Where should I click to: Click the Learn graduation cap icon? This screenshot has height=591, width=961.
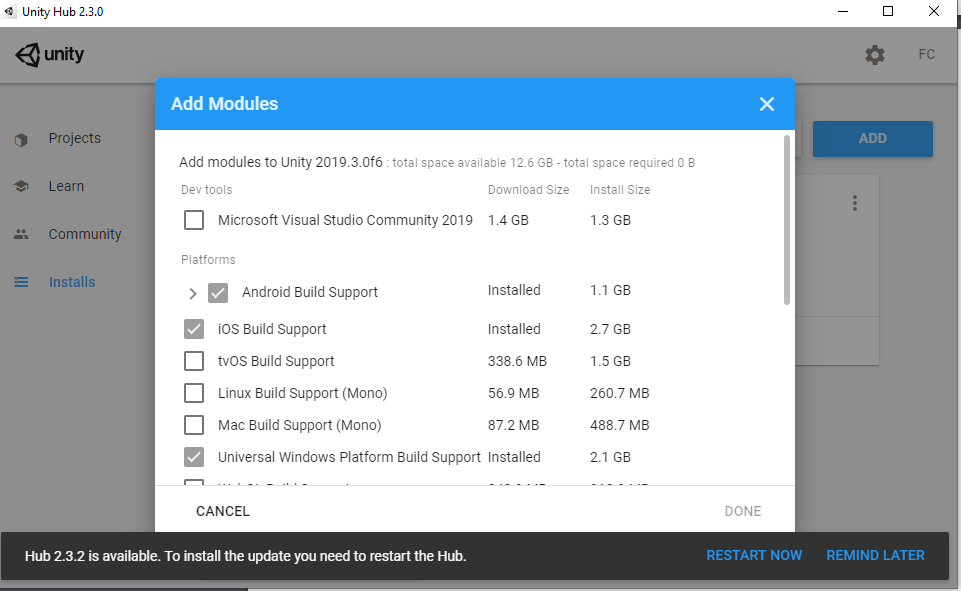tap(21, 186)
